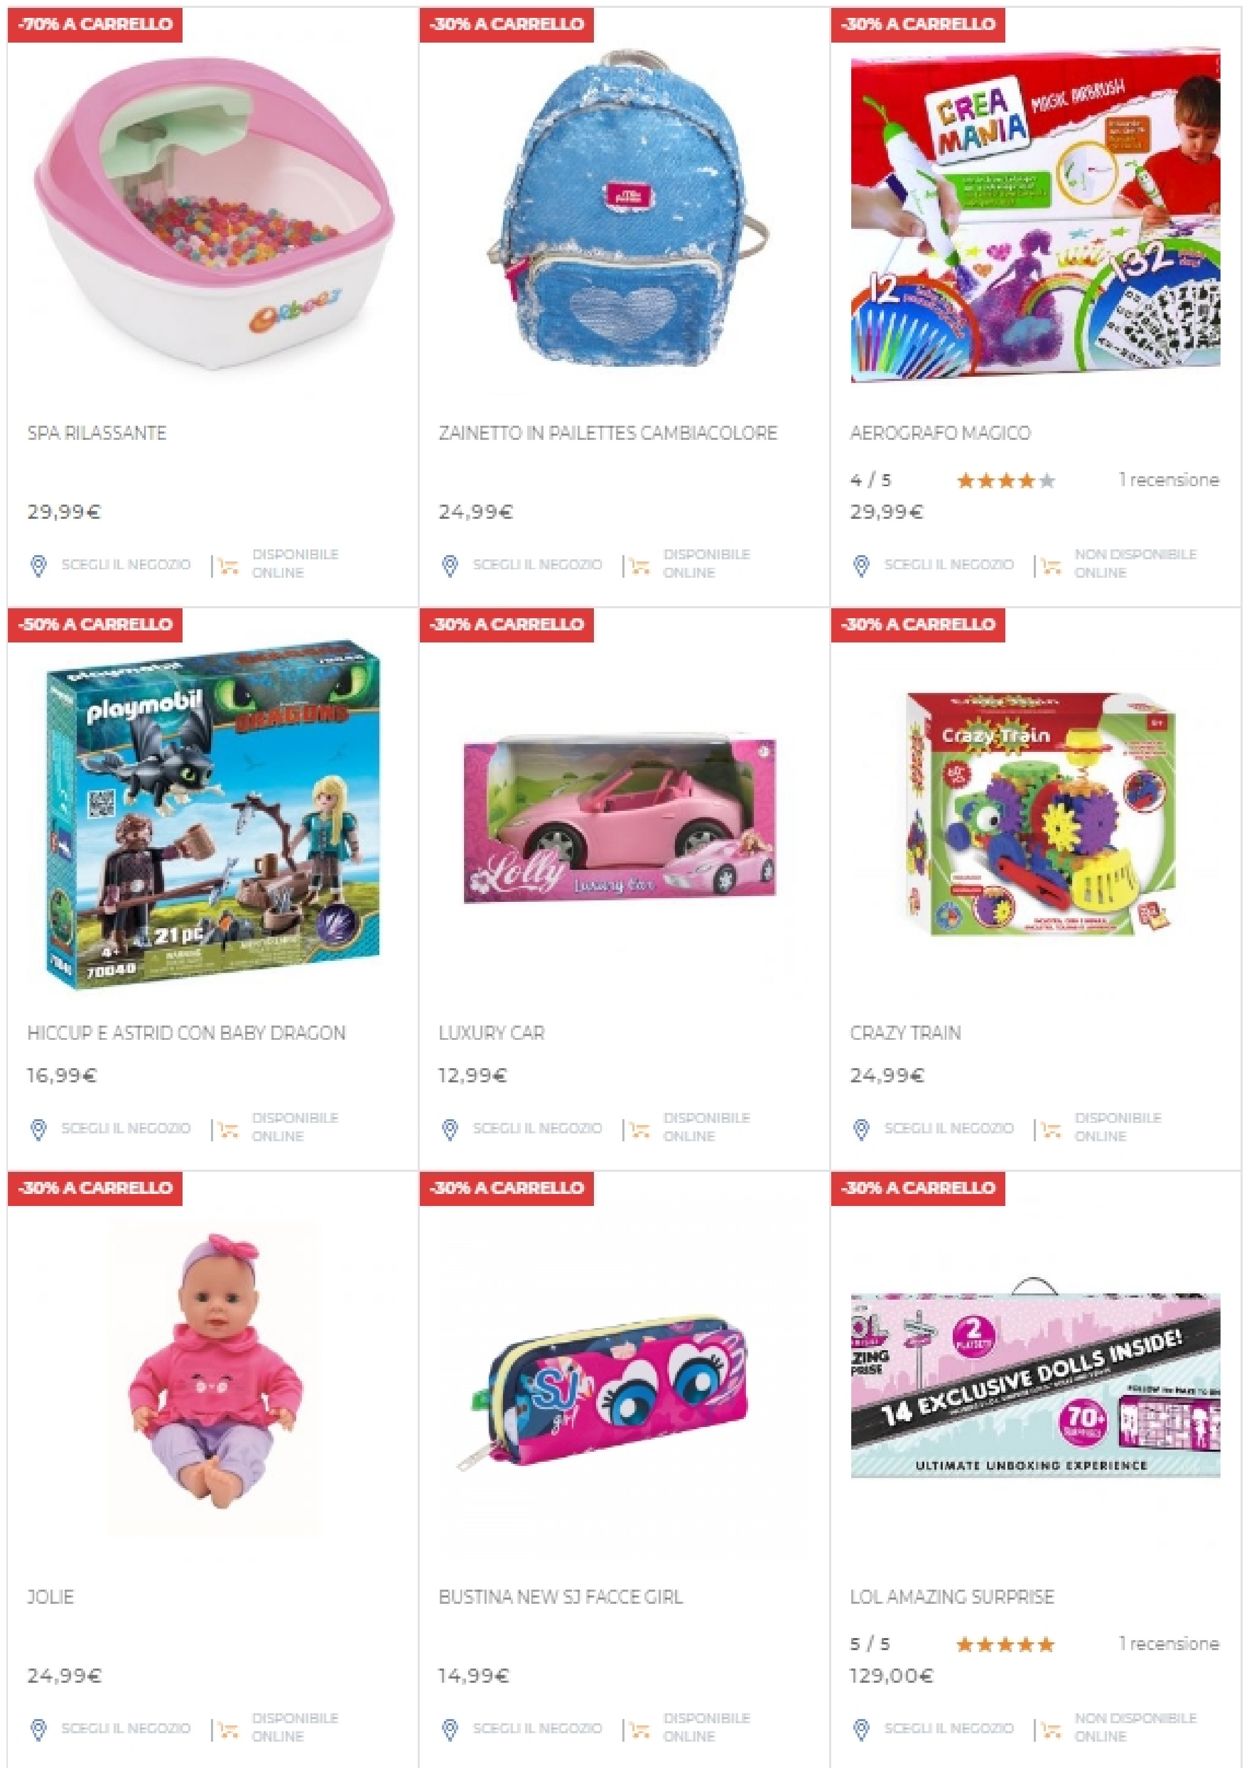
Task: Click location pin icon under Aerografo Magico
Action: [x=861, y=566]
